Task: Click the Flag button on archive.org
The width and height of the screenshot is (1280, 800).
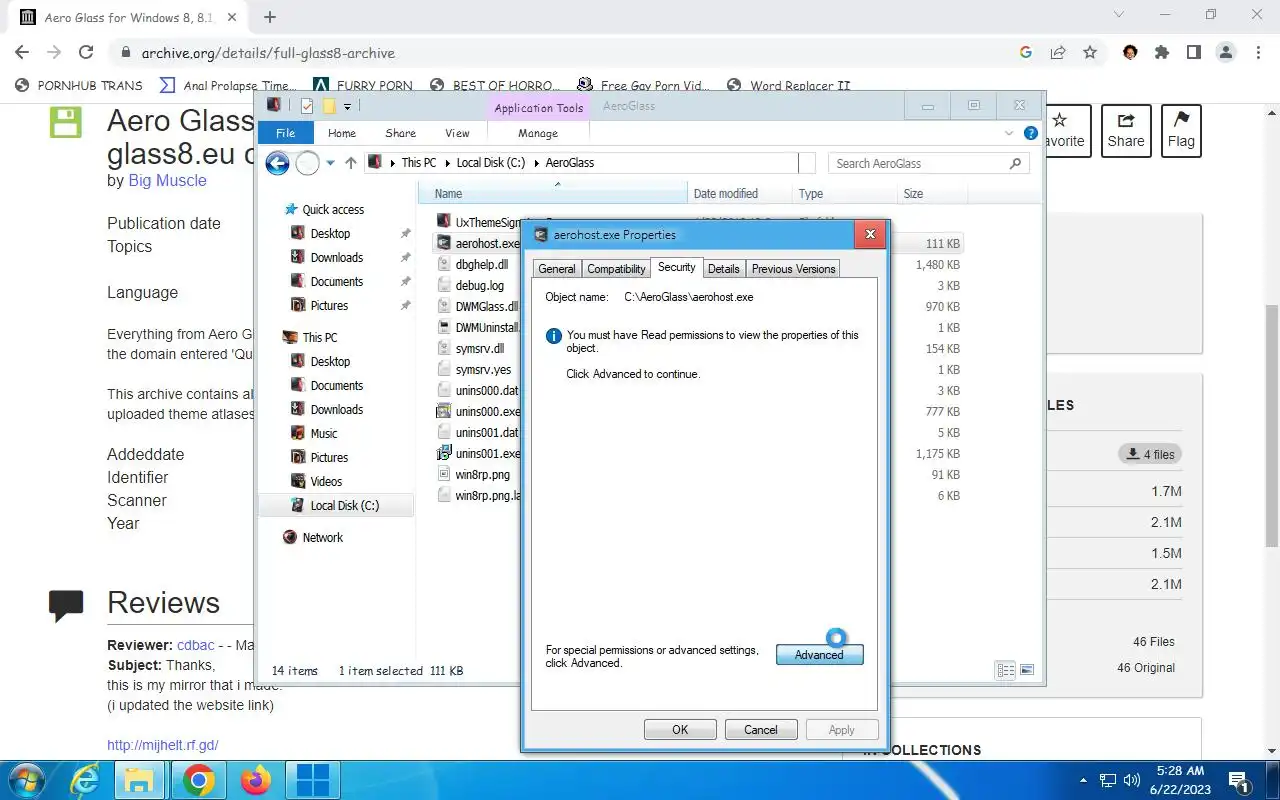Action: point(1181,130)
